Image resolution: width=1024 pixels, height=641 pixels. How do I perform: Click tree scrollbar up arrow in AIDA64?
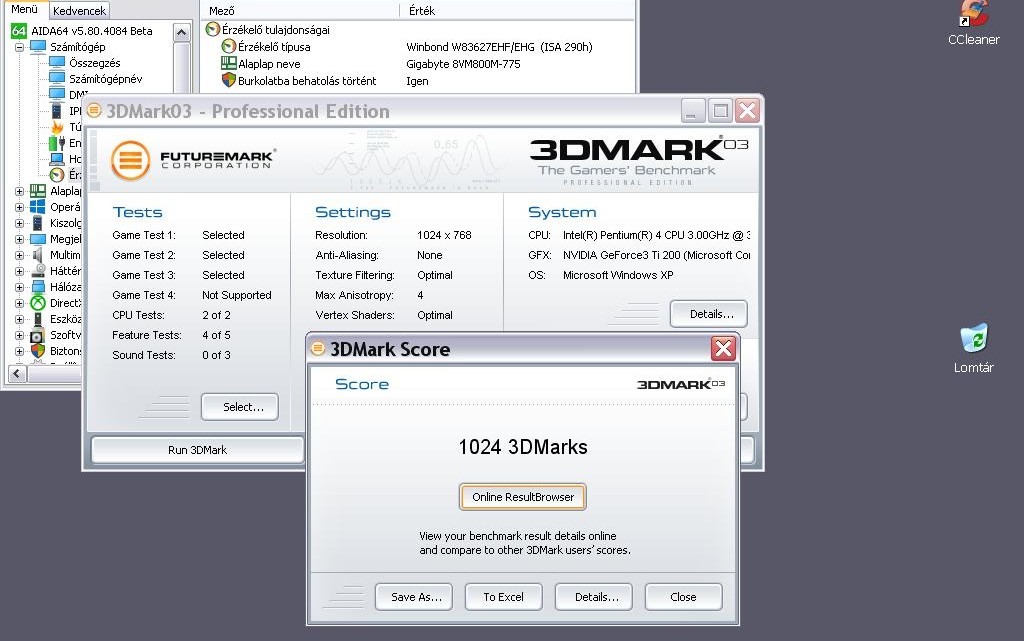(x=182, y=32)
